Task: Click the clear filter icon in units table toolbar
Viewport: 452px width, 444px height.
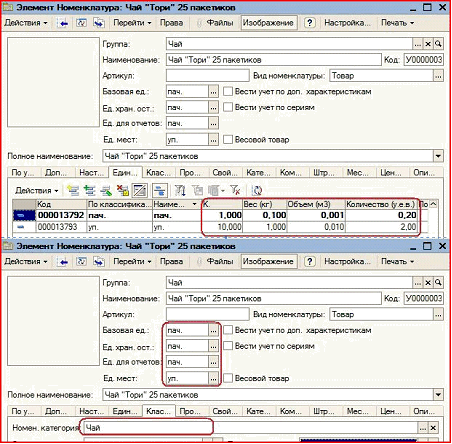Action: pos(235,190)
